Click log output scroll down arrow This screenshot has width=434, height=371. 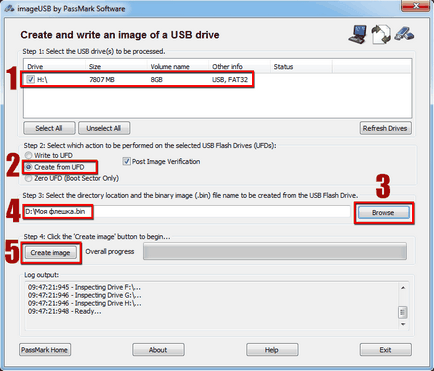point(403,324)
